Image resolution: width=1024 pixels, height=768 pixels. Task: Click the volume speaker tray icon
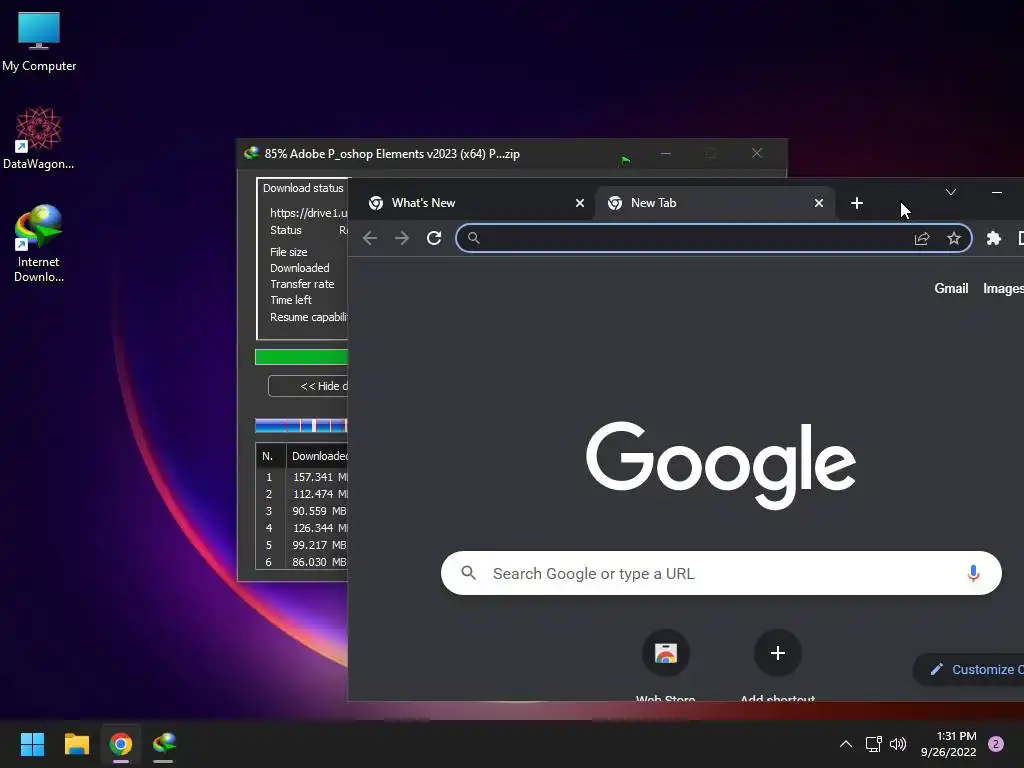coord(898,744)
